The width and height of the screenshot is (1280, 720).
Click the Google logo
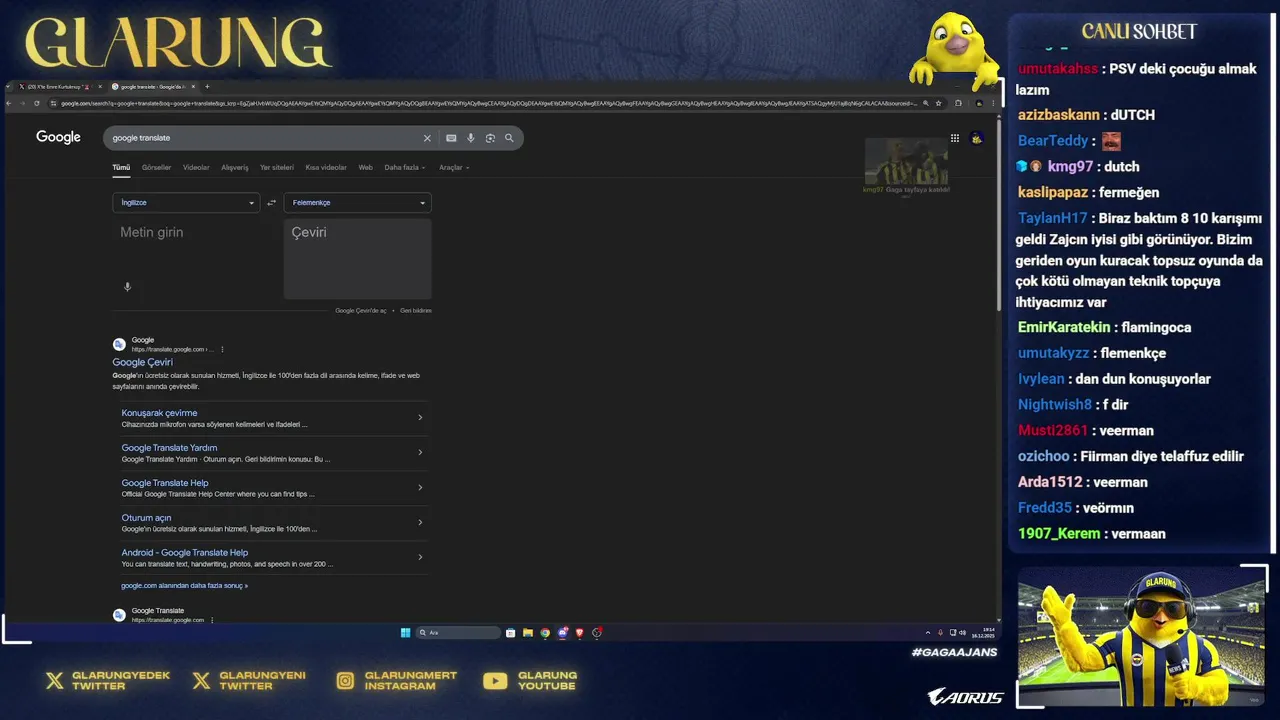pos(58,137)
